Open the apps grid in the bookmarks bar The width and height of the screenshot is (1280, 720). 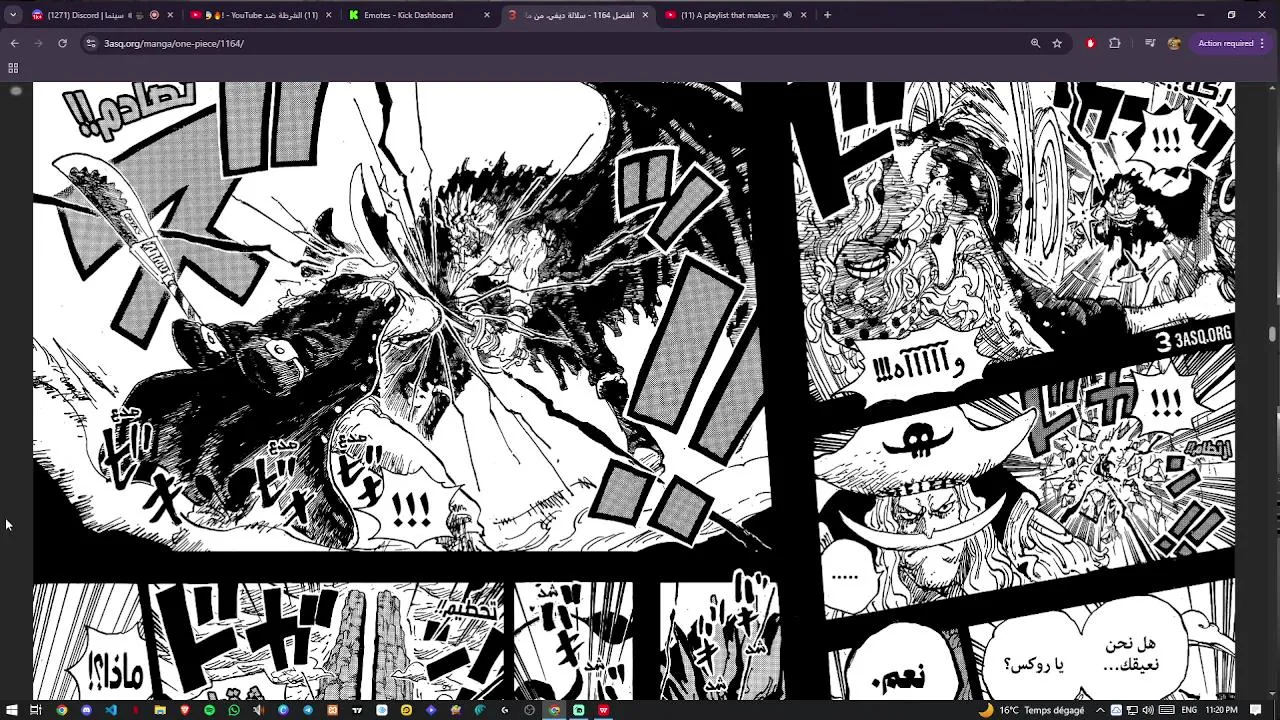[13, 68]
